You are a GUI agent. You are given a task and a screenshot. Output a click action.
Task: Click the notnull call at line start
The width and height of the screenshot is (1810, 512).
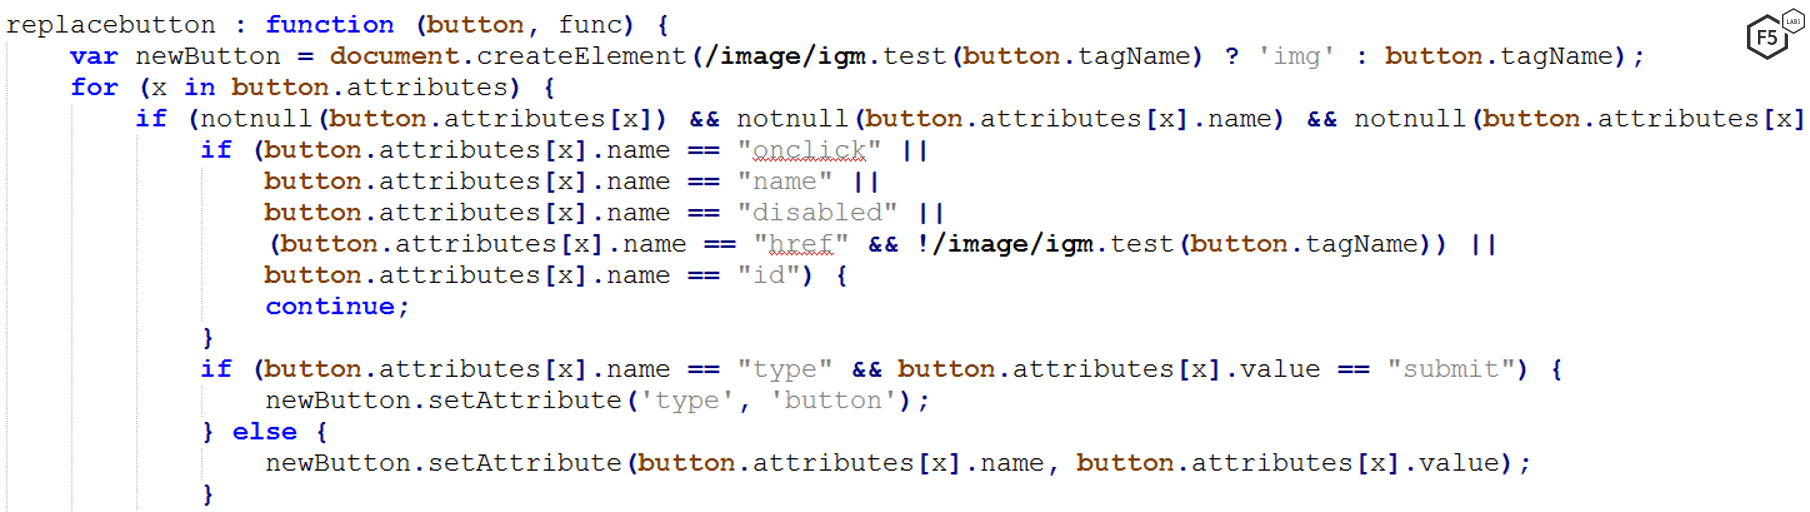(x=255, y=119)
